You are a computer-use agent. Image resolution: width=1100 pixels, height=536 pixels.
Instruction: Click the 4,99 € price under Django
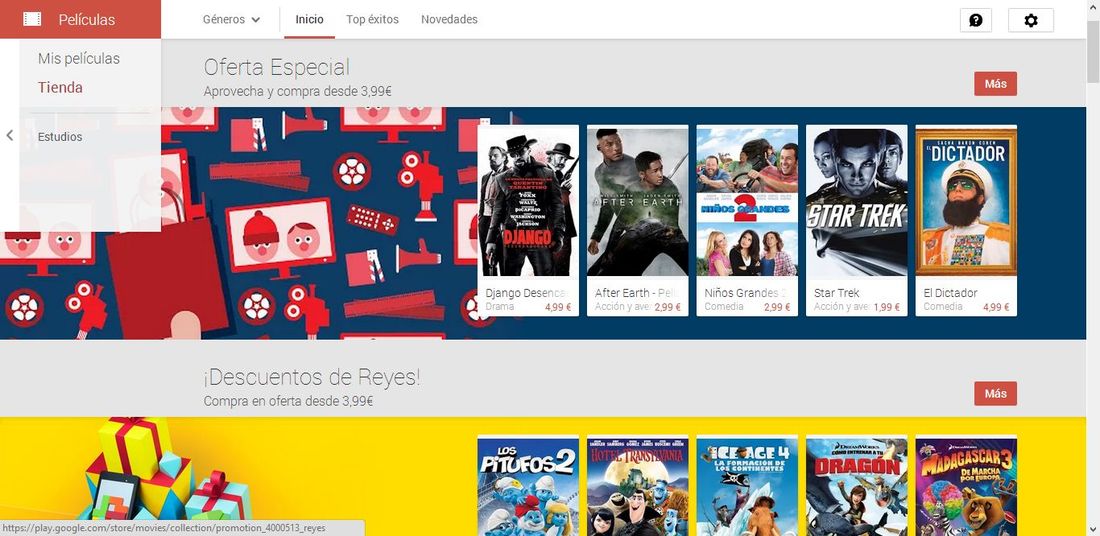(558, 307)
